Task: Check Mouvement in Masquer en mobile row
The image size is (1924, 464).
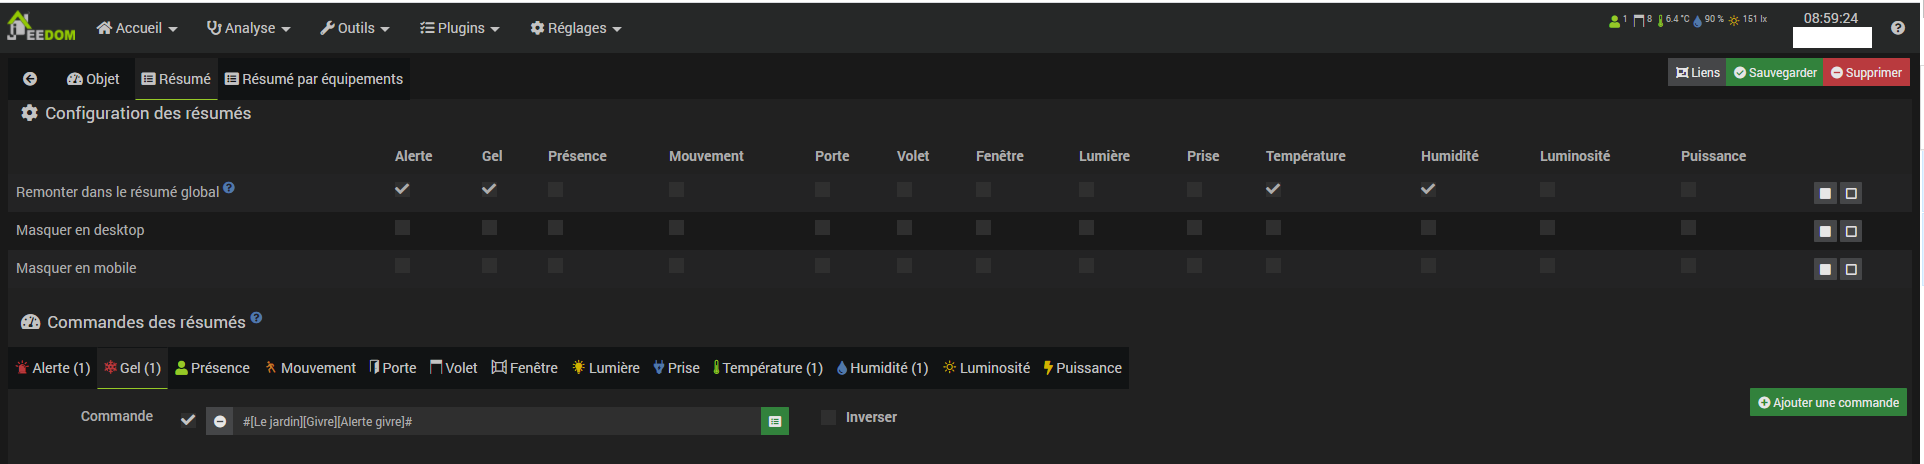Action: pos(676,265)
